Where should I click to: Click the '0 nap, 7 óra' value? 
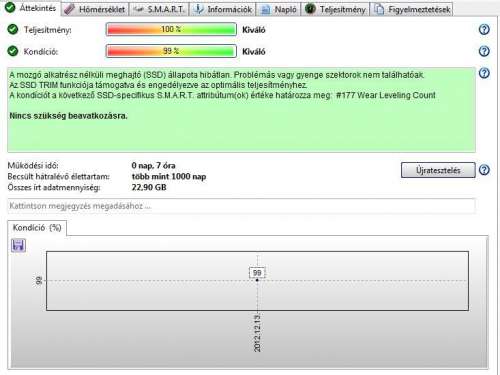click(x=153, y=165)
